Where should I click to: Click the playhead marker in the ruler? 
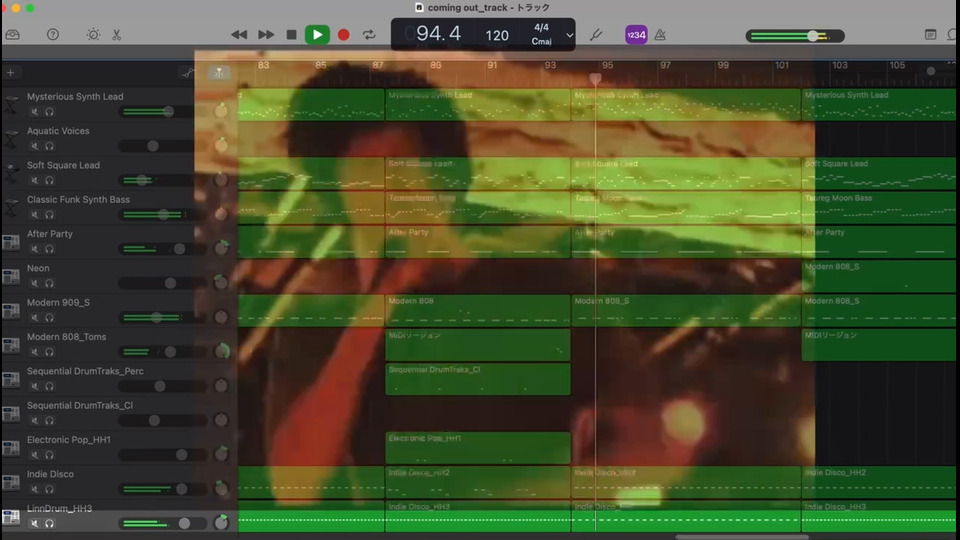(595, 78)
